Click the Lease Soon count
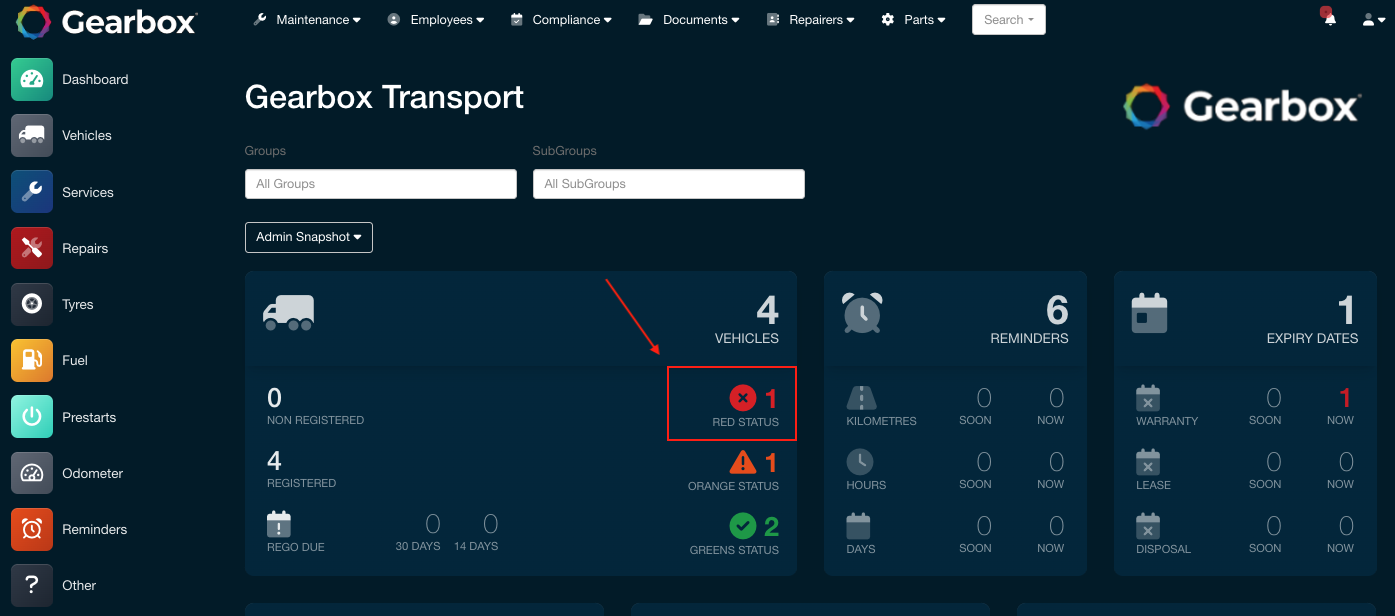 click(x=1274, y=462)
